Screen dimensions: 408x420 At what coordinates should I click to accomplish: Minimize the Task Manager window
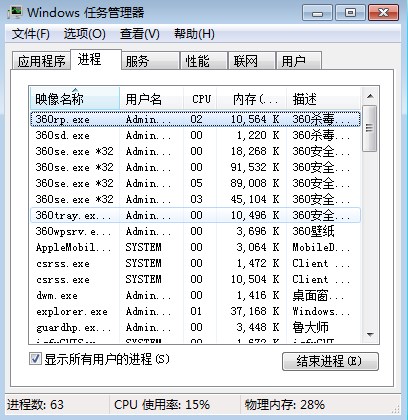coord(317,13)
